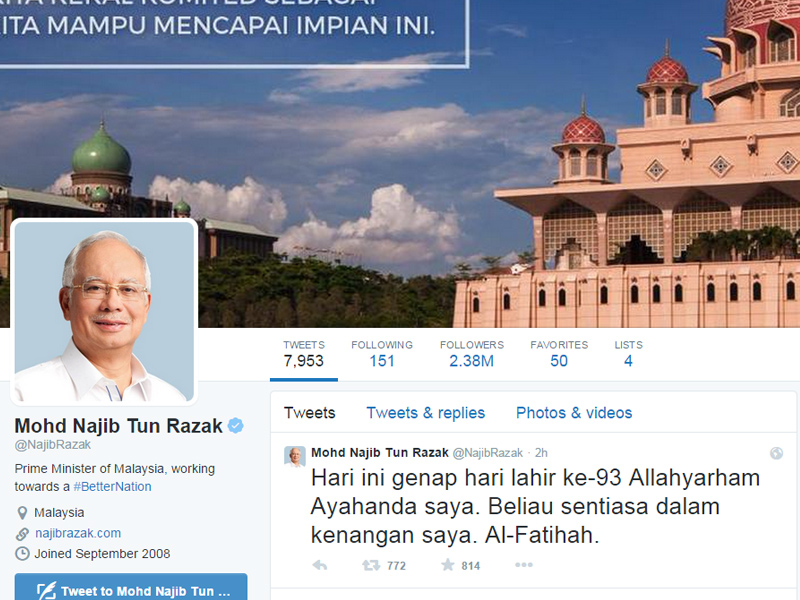This screenshot has height=600, width=800.
Task: Open the 50 Favorites page
Action: [x=559, y=354]
